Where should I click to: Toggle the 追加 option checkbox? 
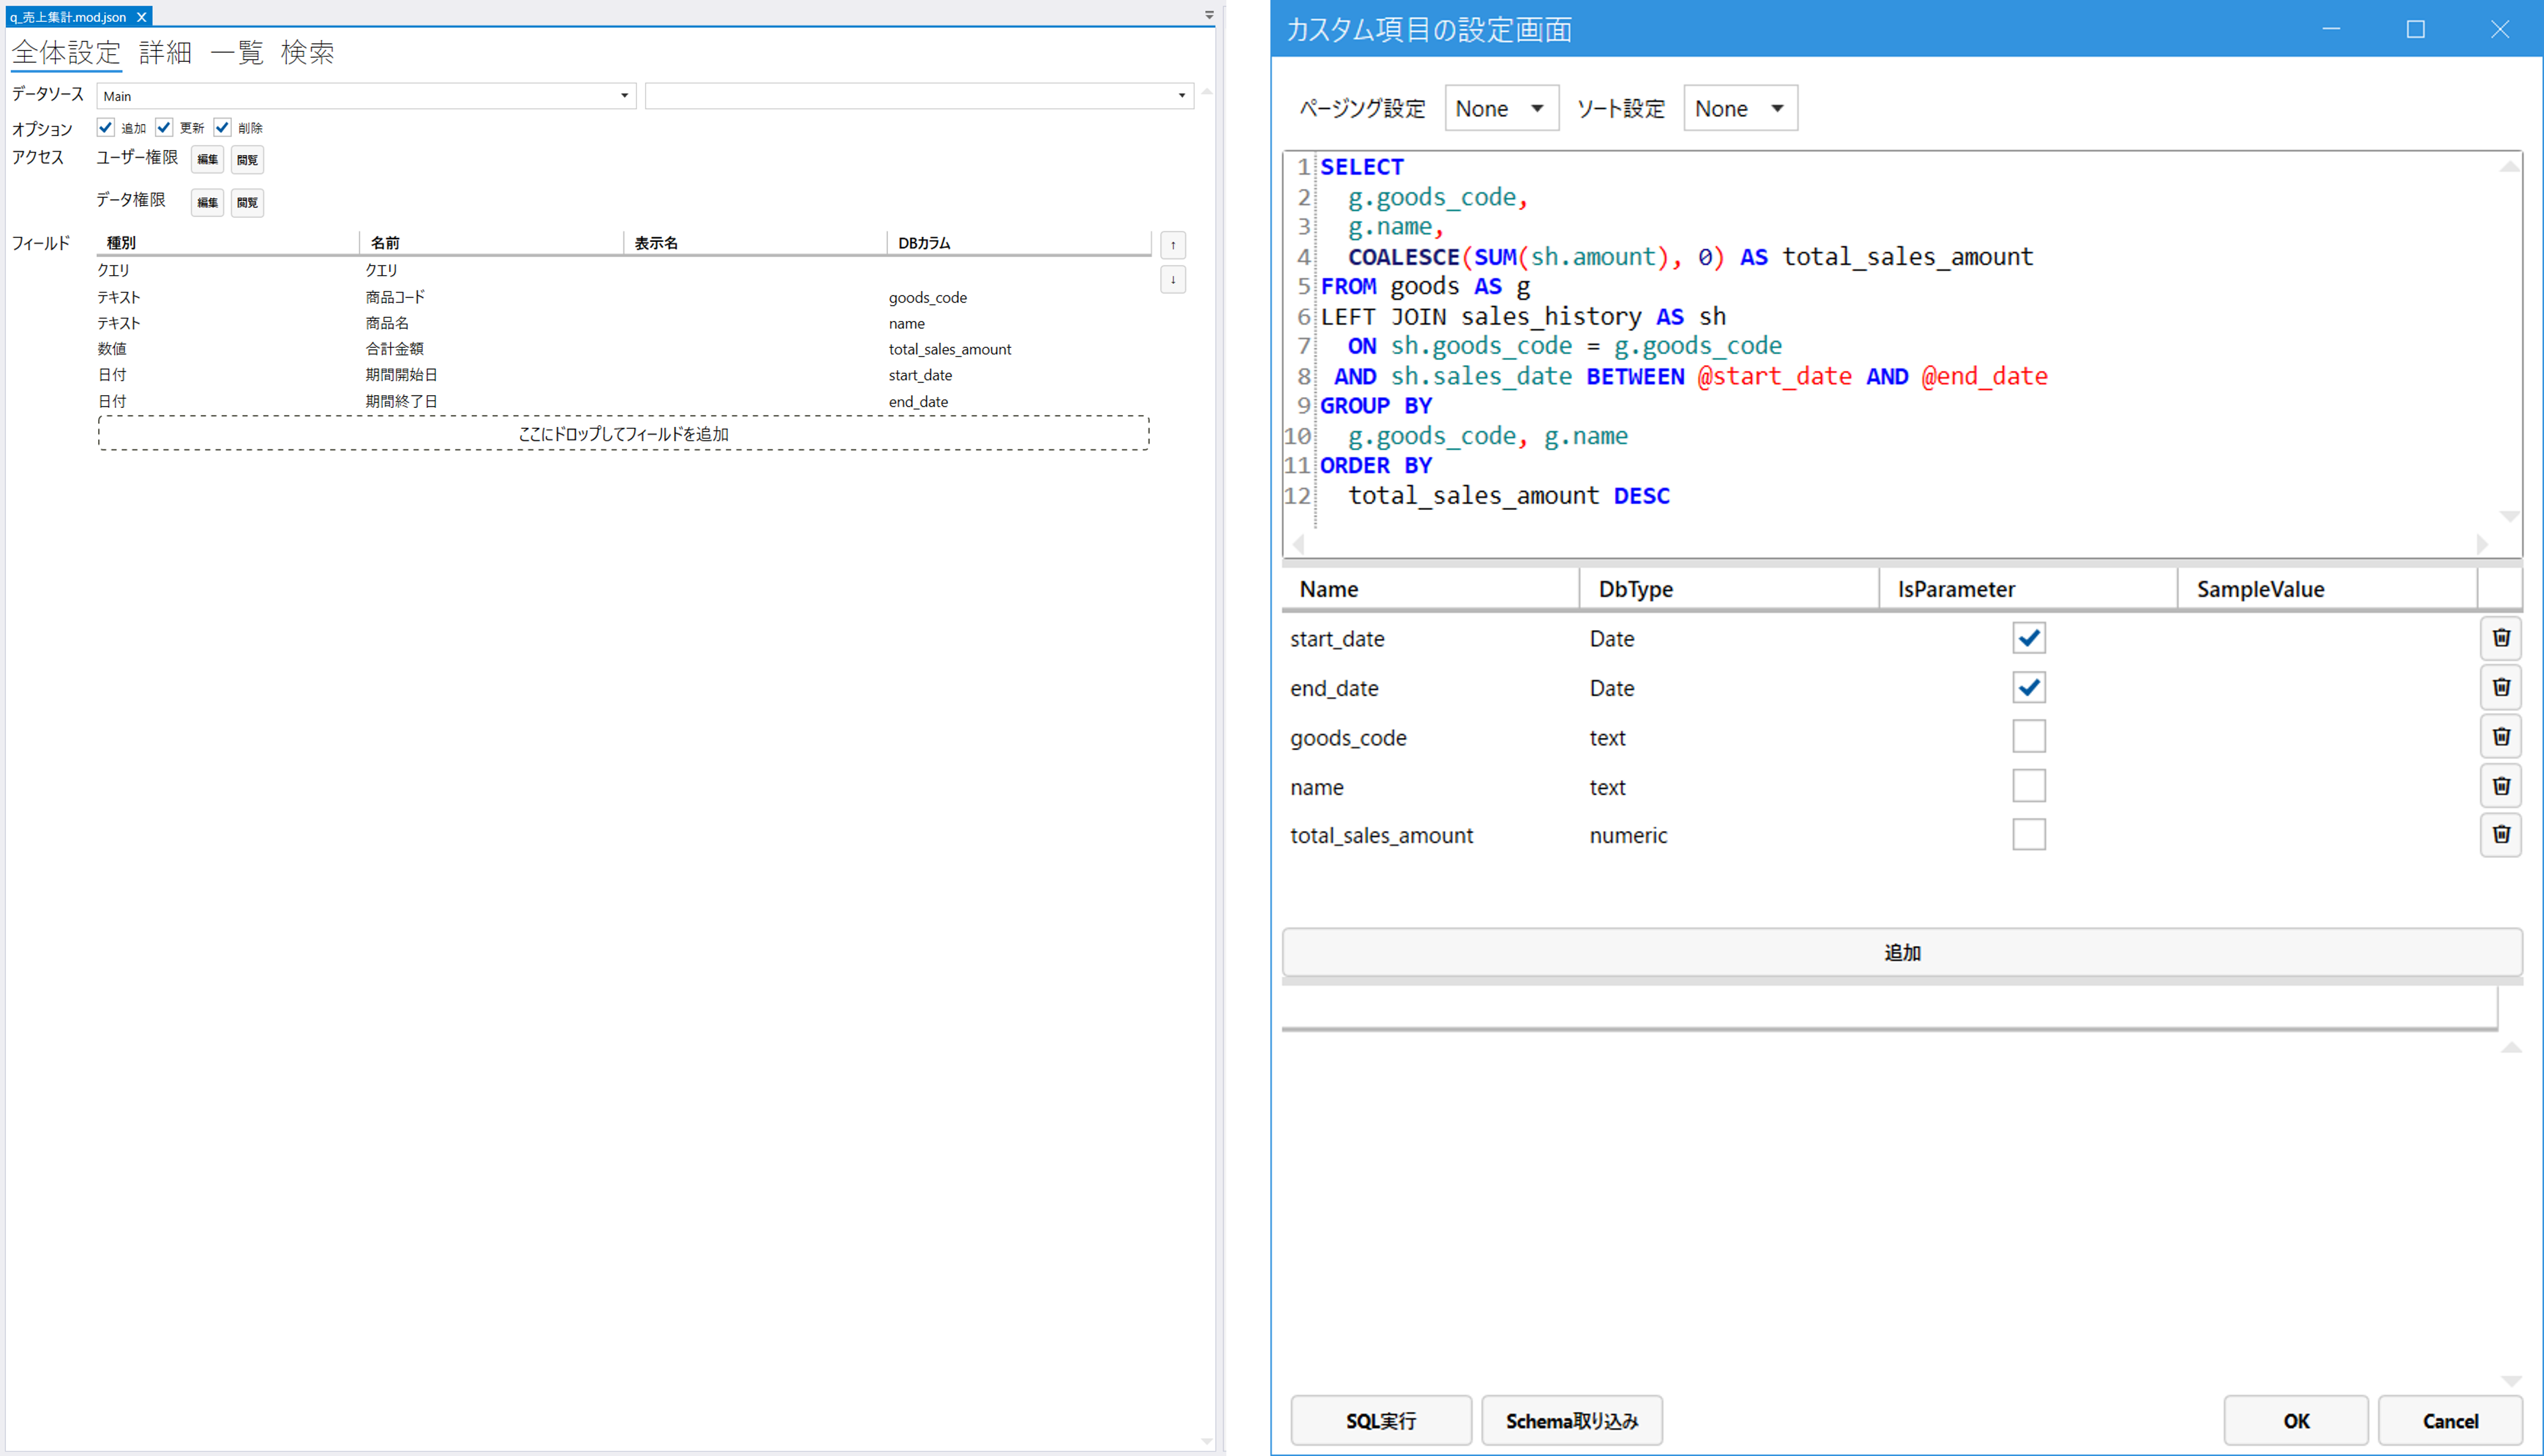(106, 127)
